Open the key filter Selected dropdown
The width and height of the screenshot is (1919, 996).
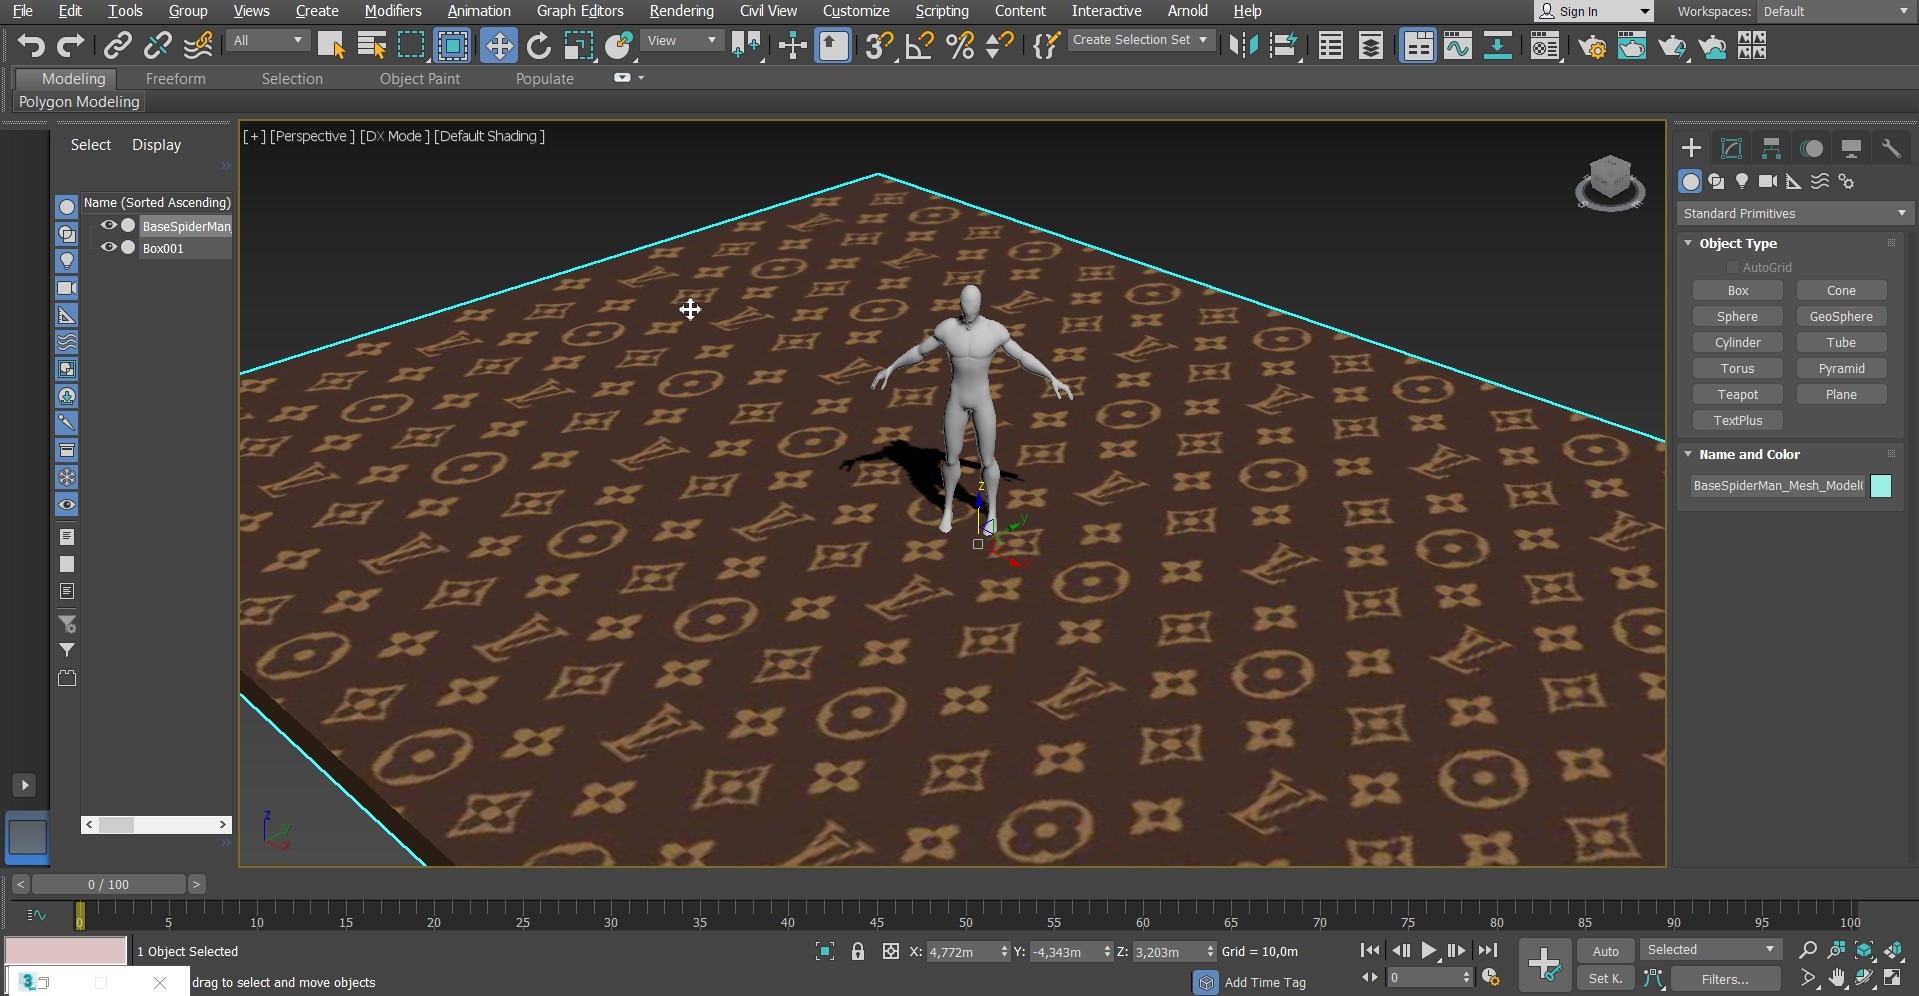point(1711,950)
